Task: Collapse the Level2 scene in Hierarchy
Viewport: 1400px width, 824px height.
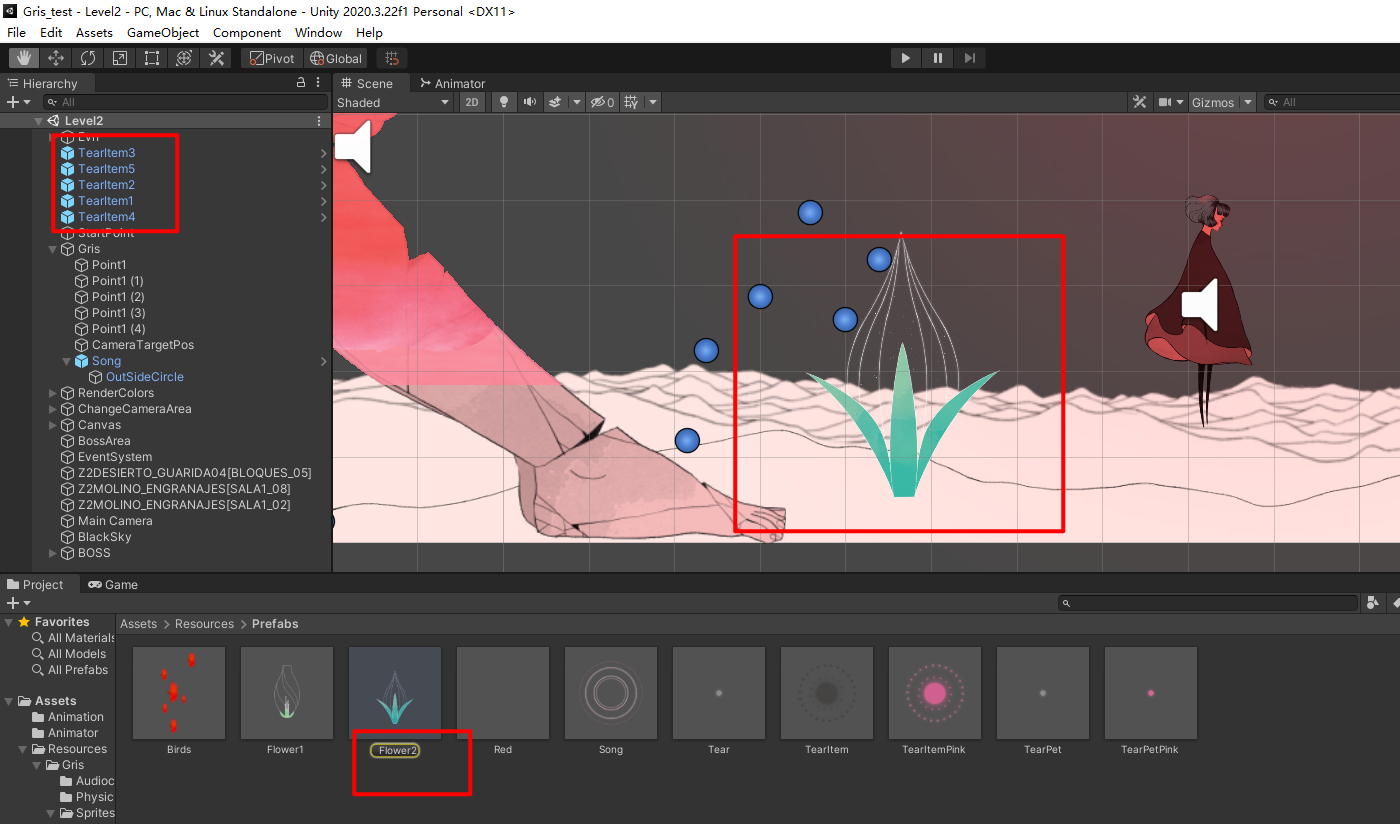Action: point(38,121)
